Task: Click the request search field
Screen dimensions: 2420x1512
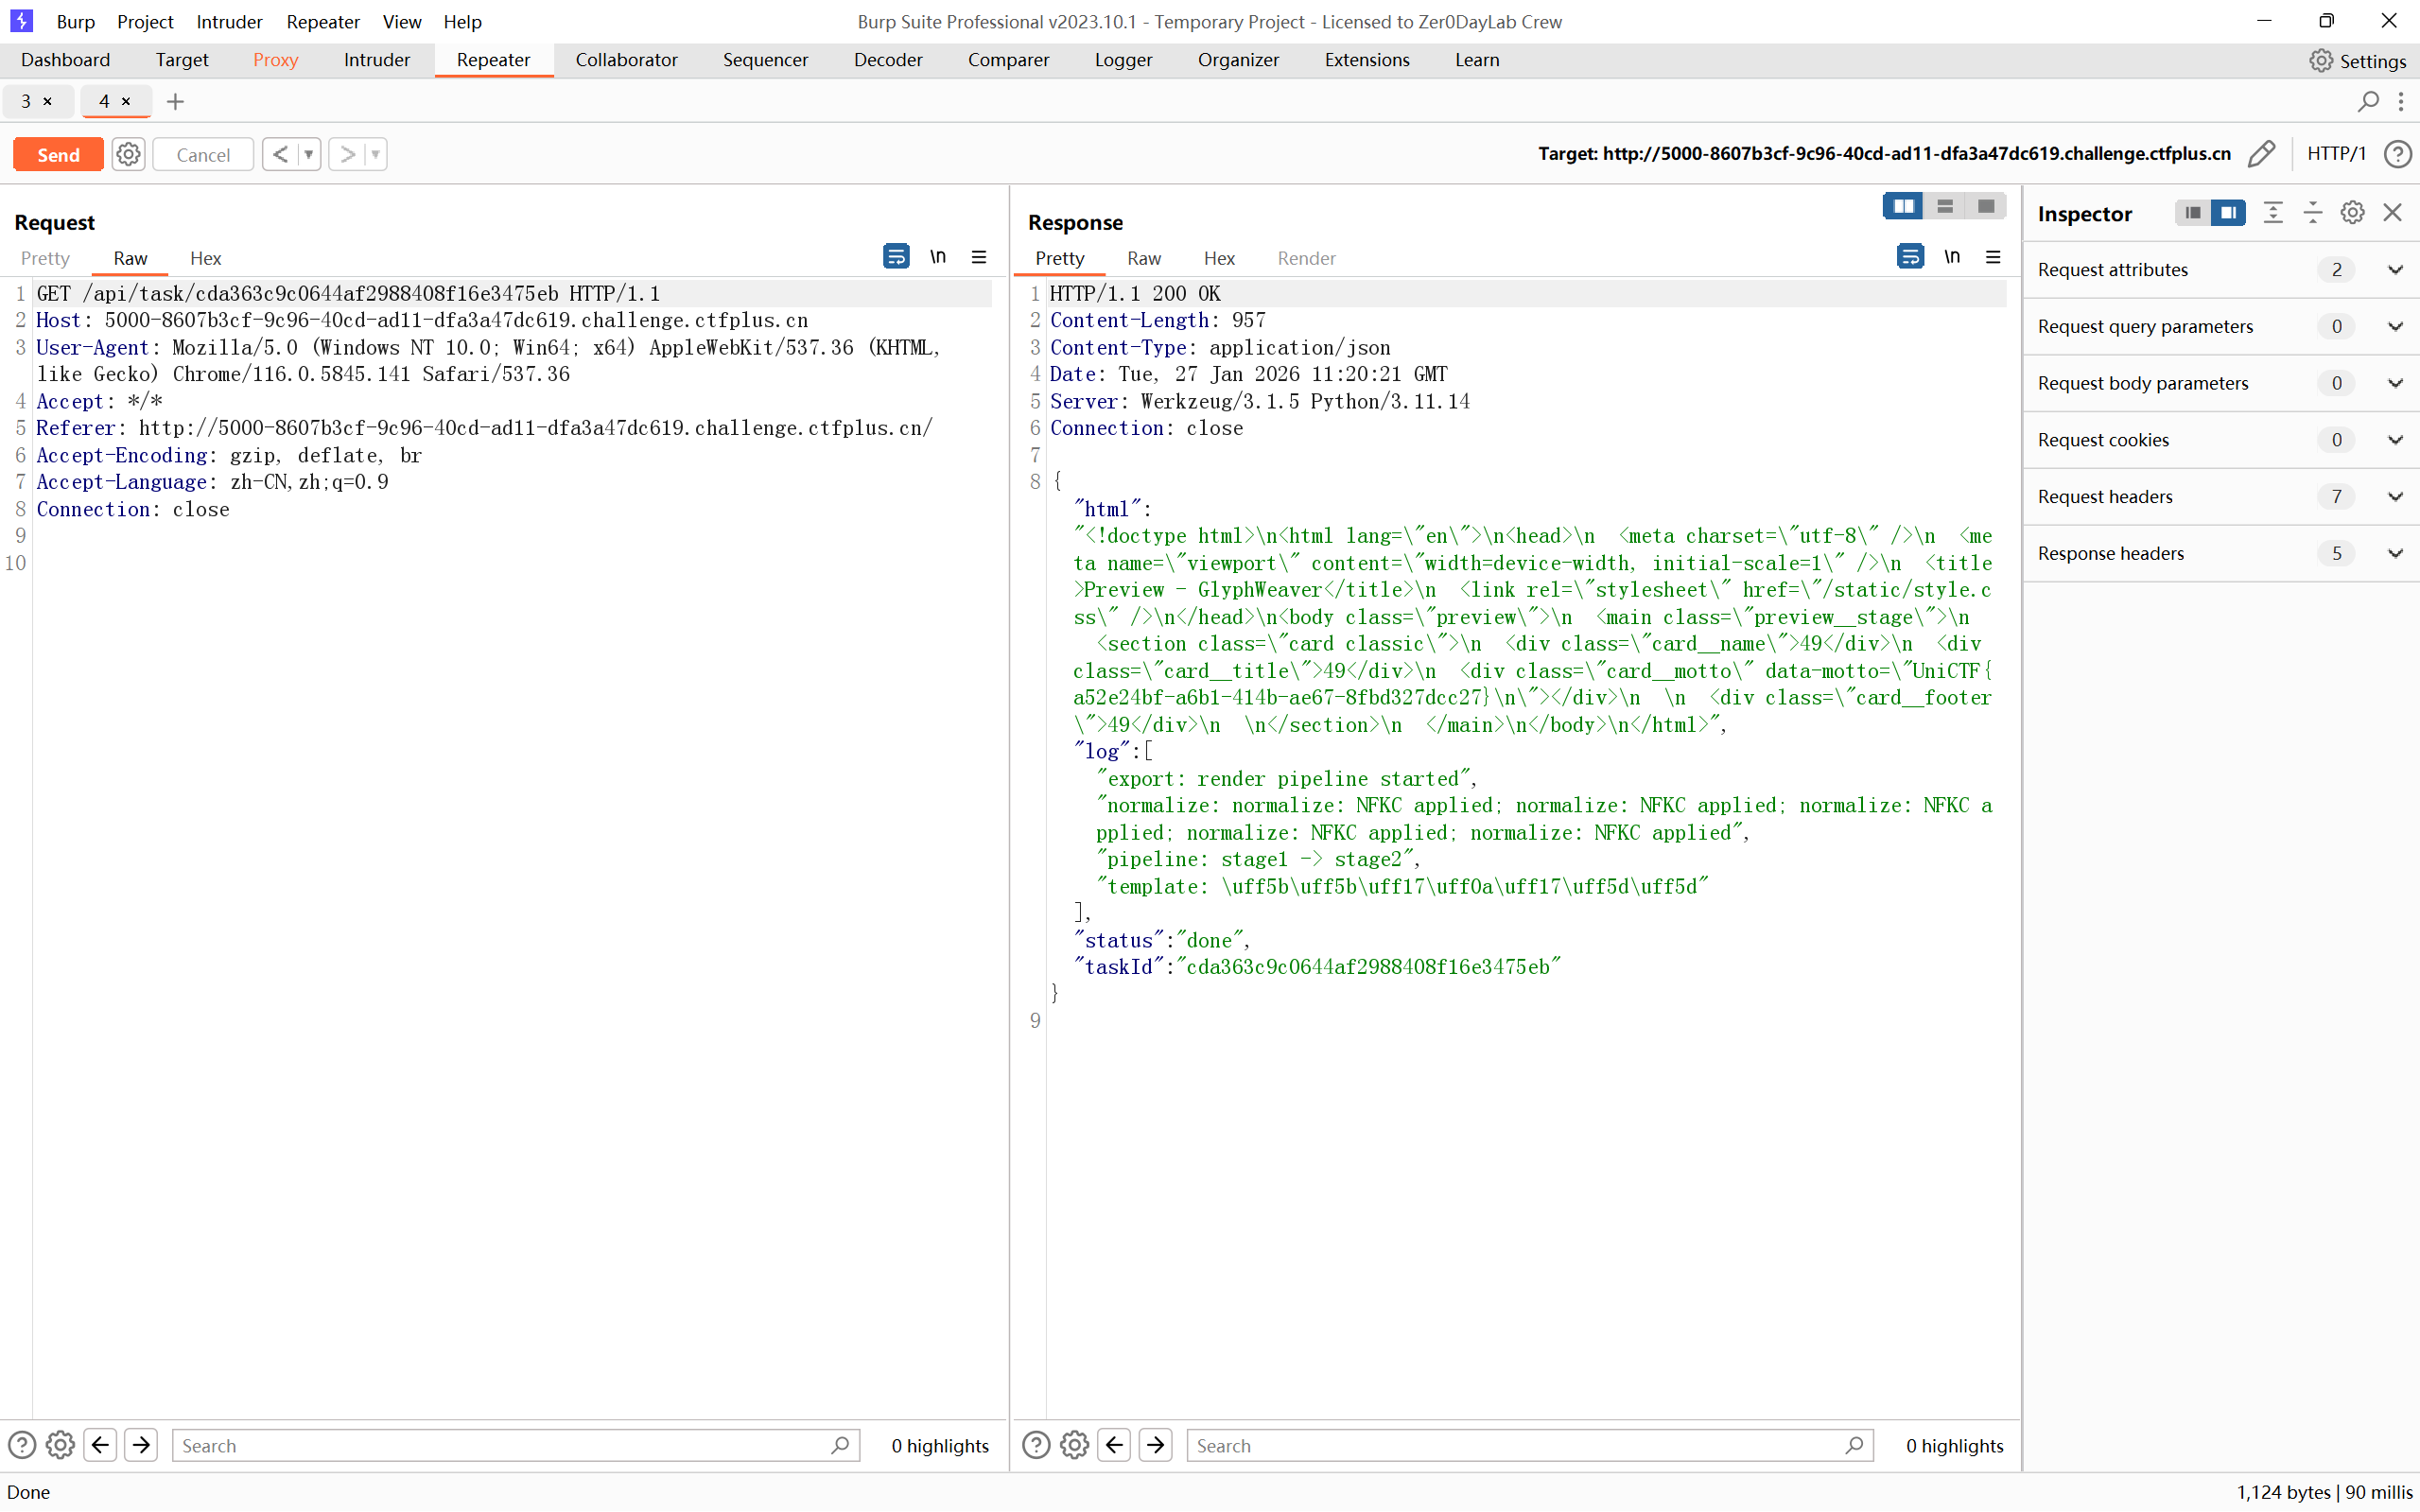Action: pyautogui.click(x=516, y=1445)
